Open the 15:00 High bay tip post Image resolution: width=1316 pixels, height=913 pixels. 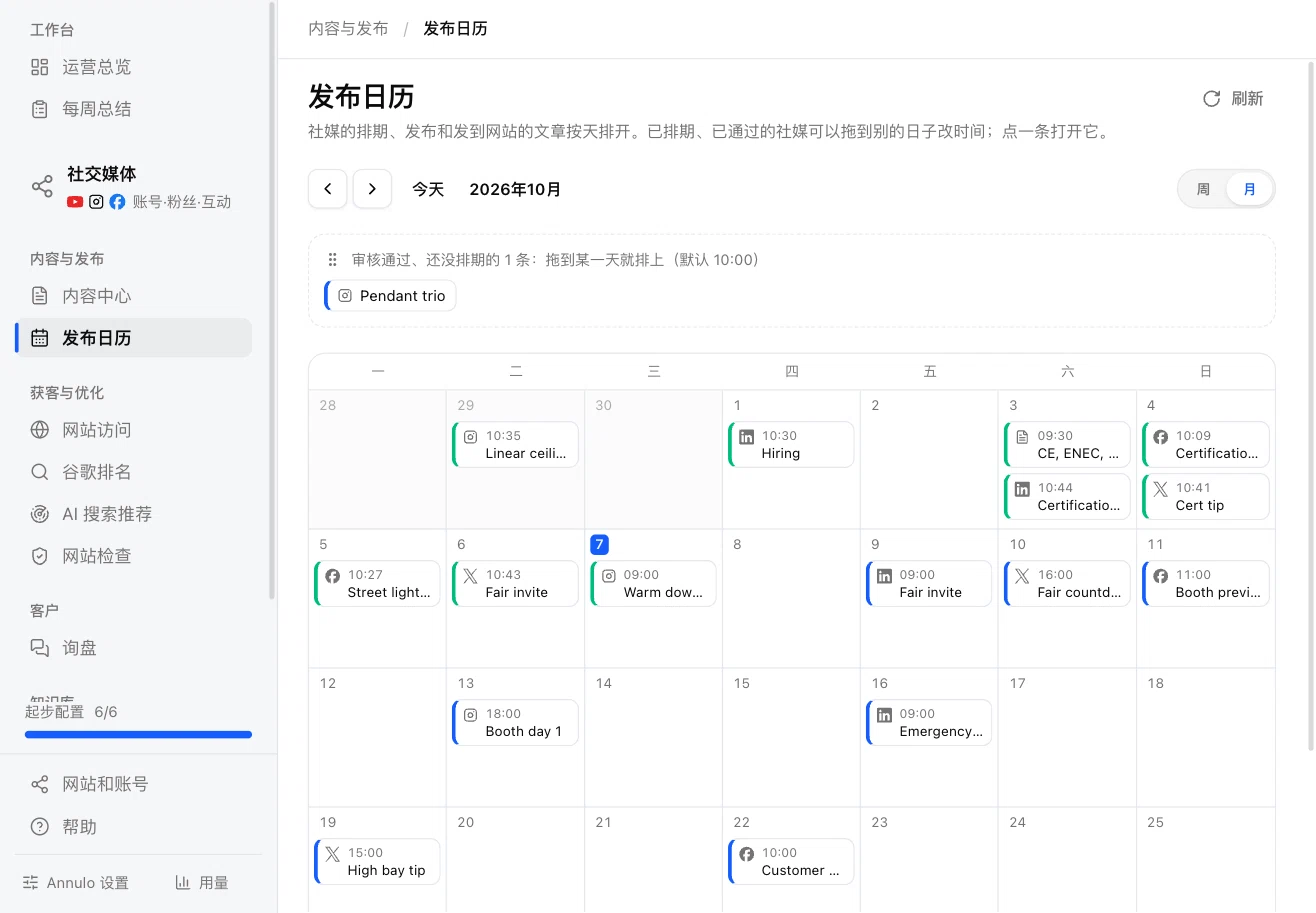(377, 861)
